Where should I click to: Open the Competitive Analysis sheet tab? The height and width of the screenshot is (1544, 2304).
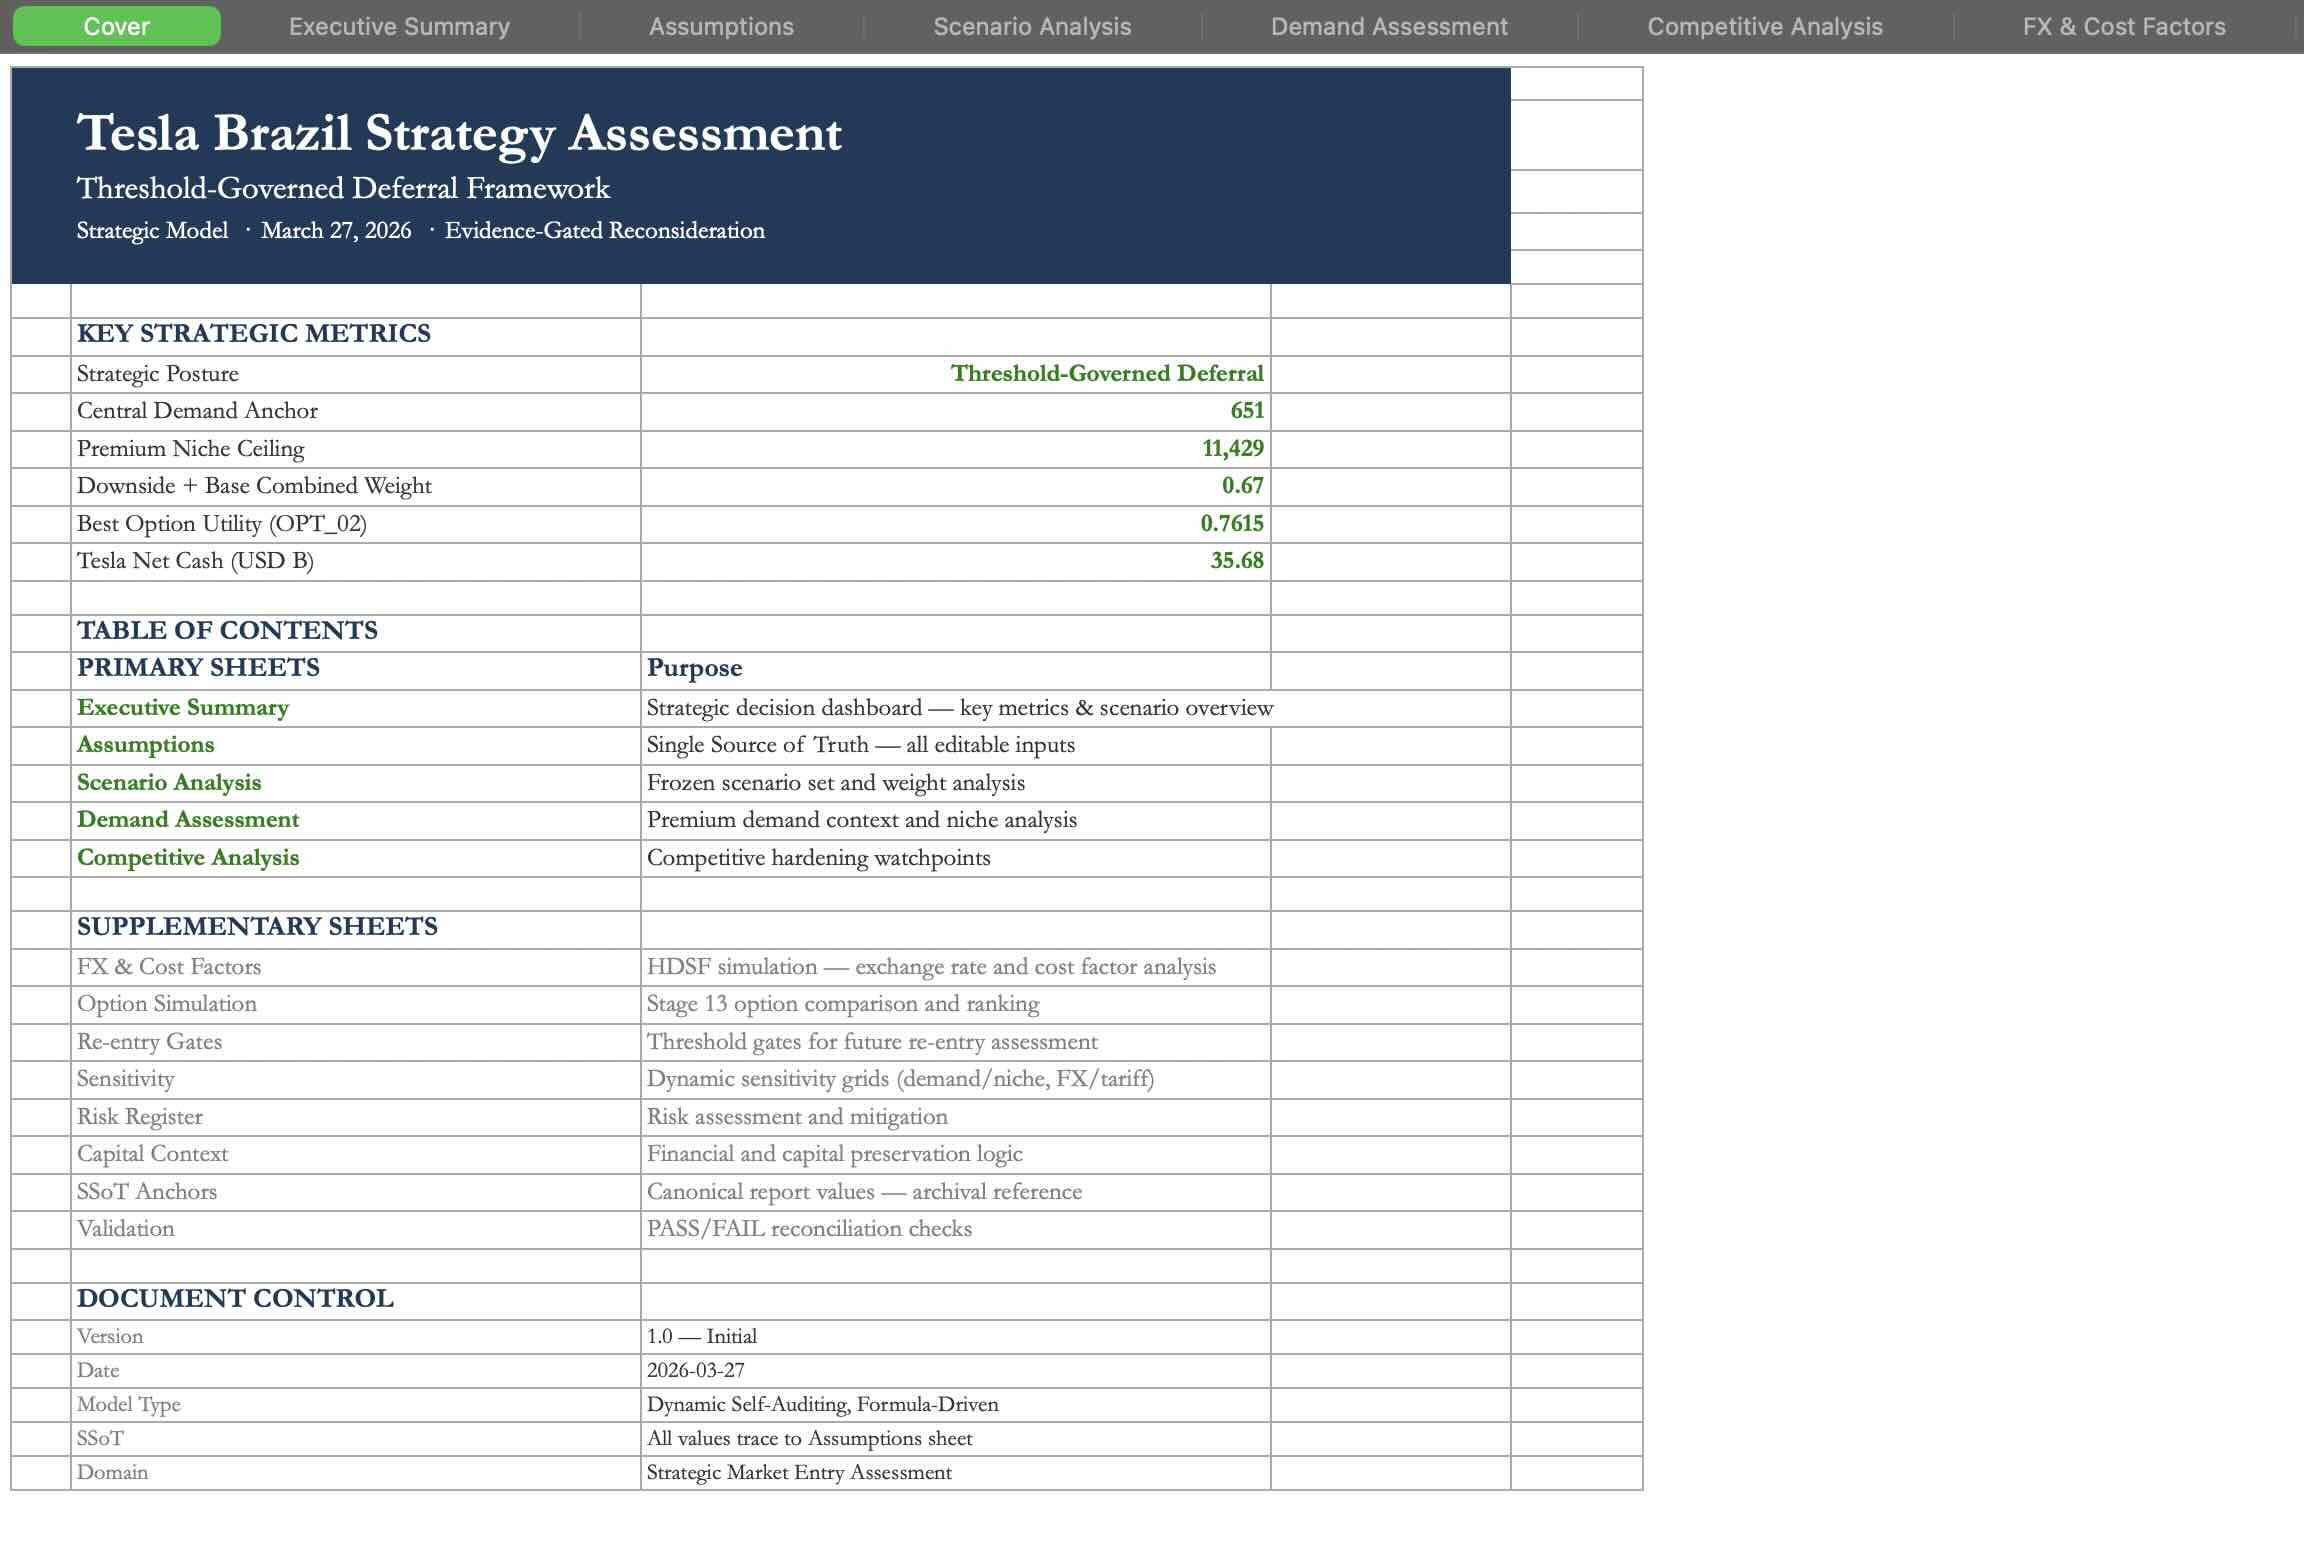click(1765, 27)
